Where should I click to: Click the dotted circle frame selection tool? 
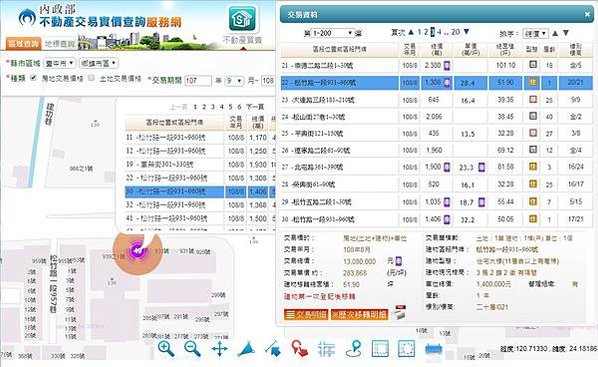[406, 349]
